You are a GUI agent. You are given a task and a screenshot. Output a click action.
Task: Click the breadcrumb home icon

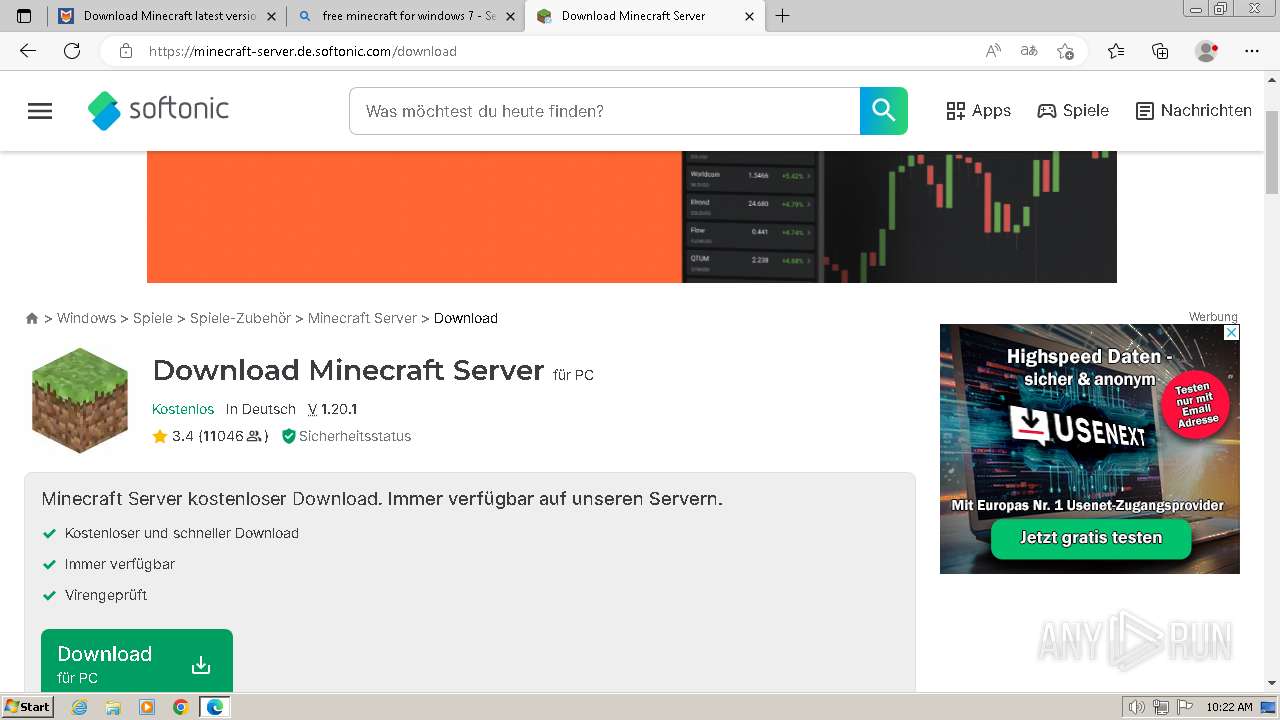(x=32, y=318)
